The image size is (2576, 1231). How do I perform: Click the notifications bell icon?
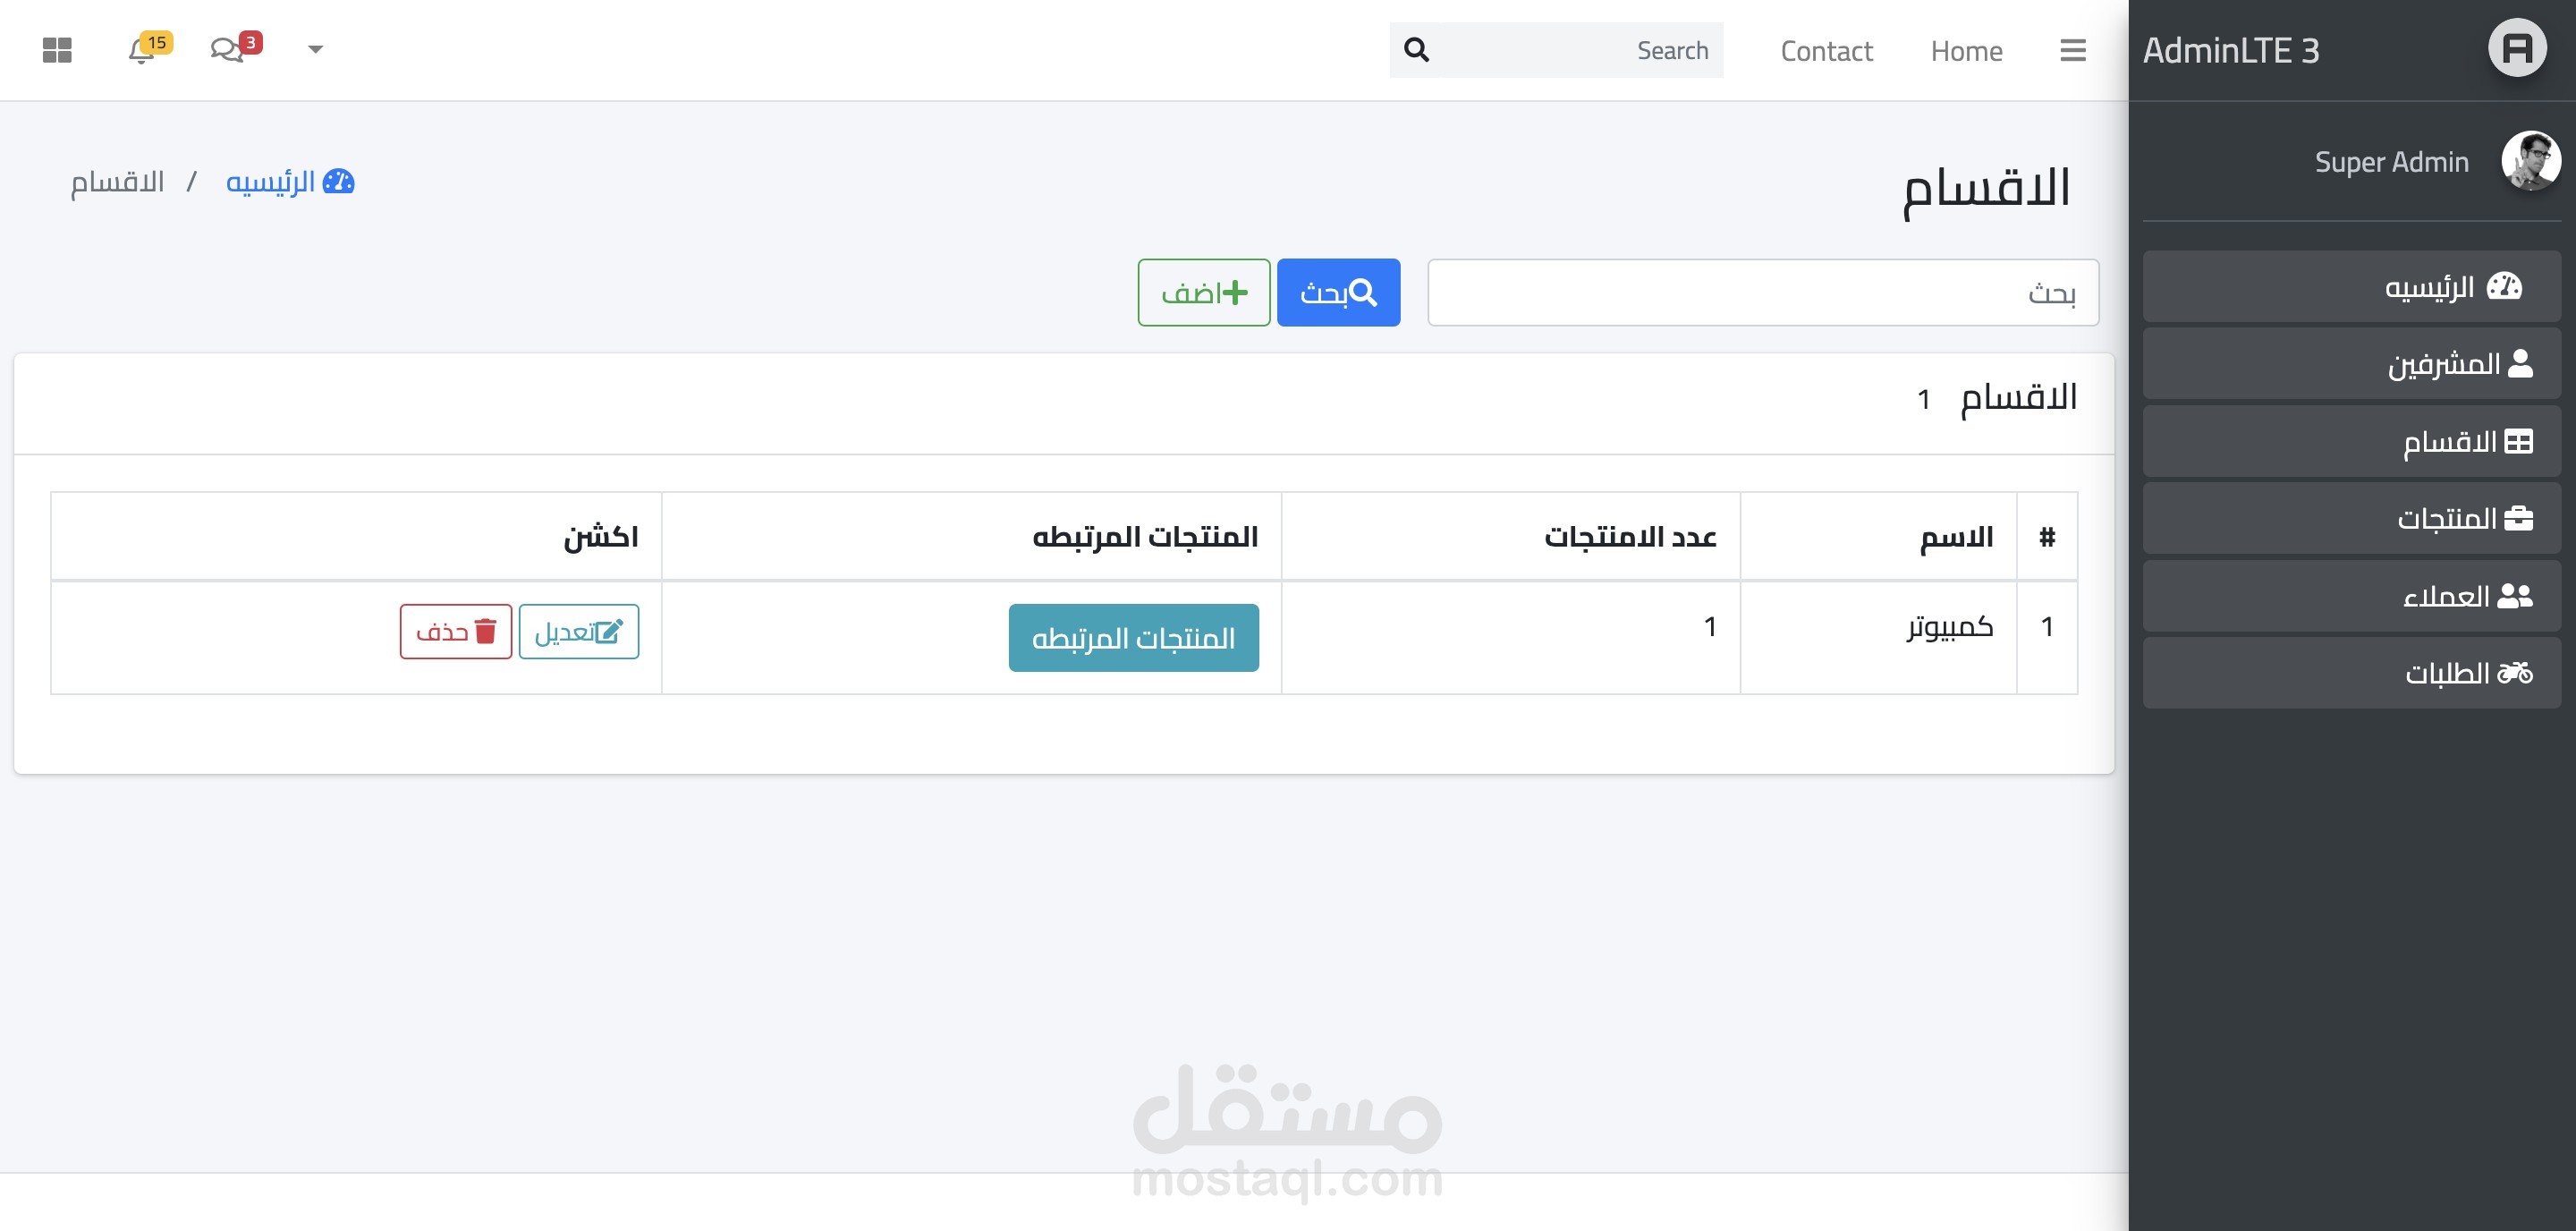pos(141,51)
